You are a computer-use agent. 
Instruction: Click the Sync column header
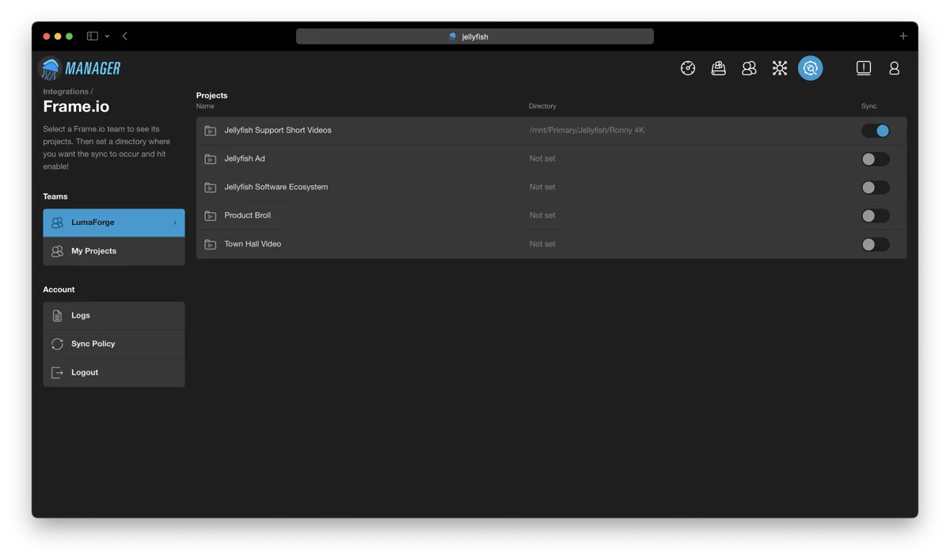click(x=869, y=106)
